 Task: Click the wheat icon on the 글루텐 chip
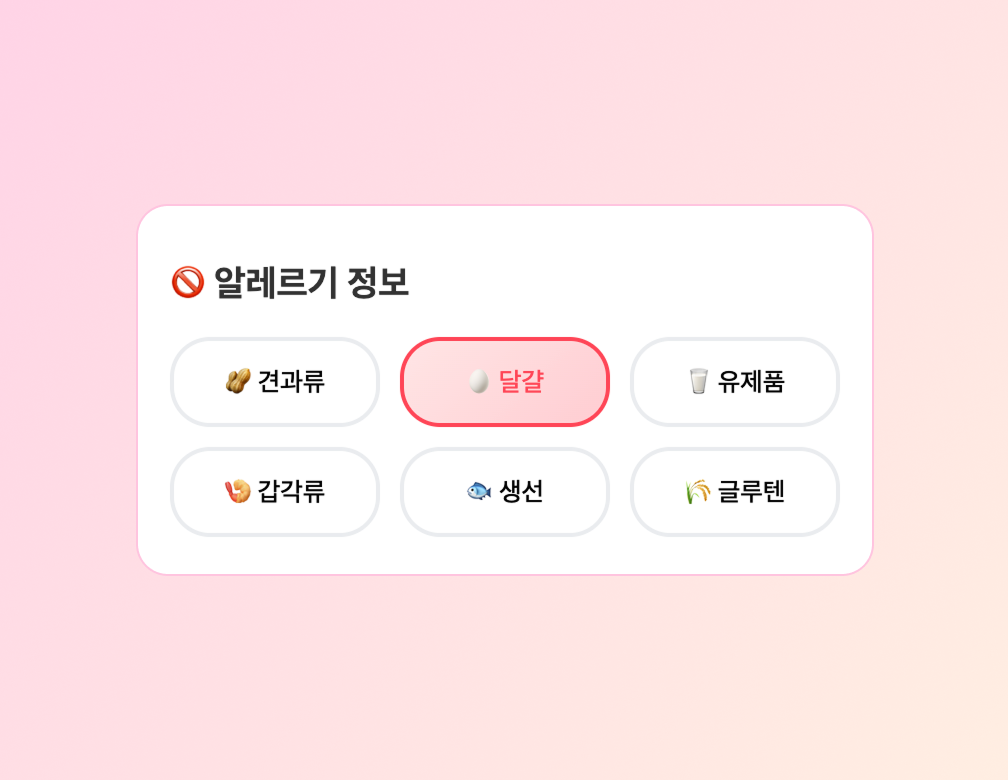click(698, 492)
